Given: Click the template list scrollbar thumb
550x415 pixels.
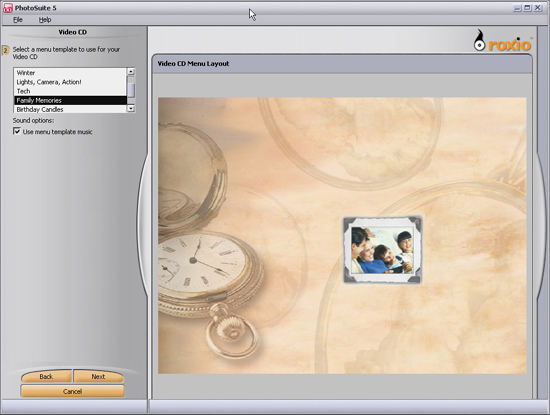Looking at the screenshot, I should (x=131, y=89).
